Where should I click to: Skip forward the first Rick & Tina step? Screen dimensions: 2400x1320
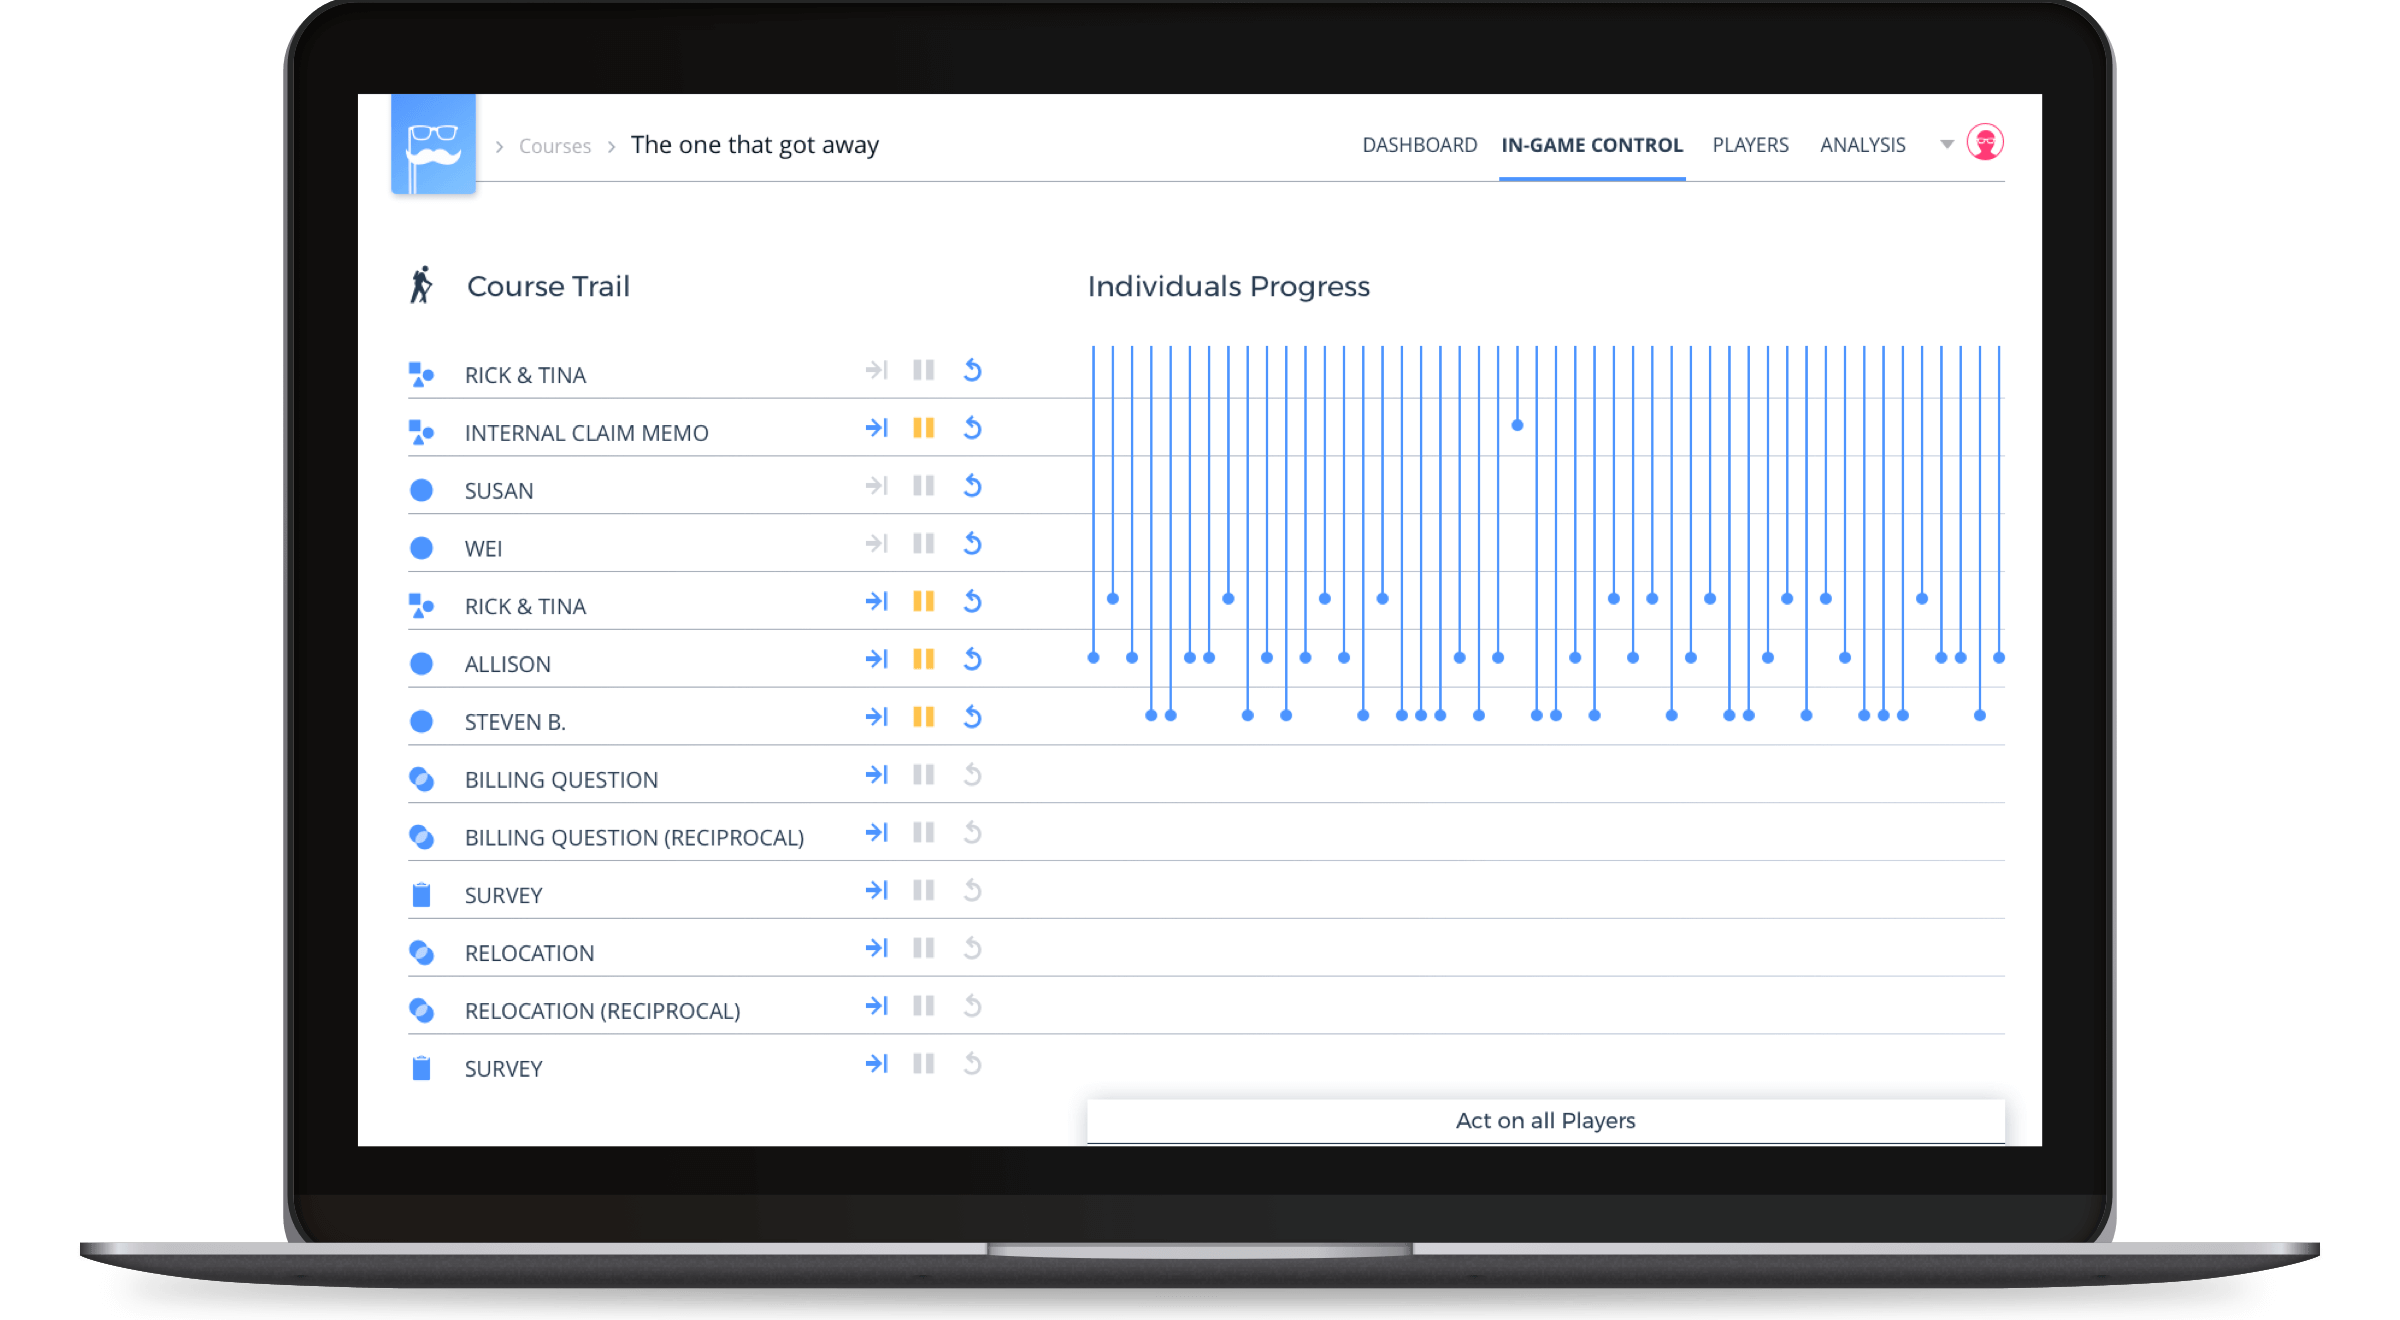coord(876,370)
